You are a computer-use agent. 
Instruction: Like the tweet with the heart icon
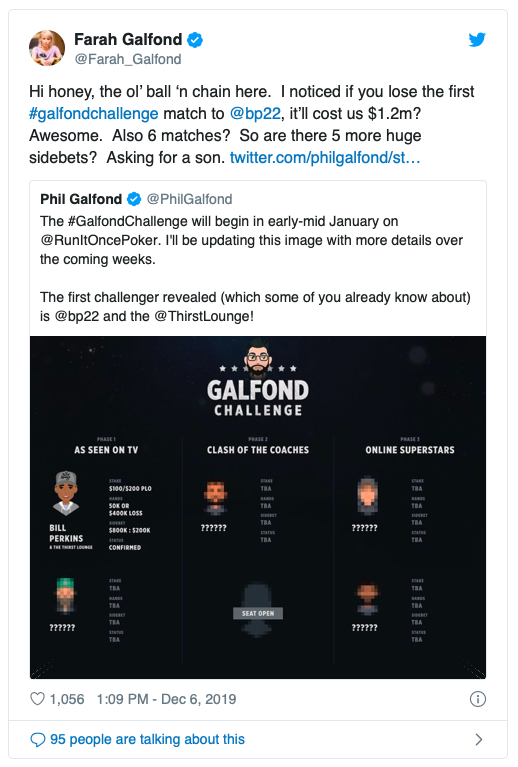click(x=38, y=699)
